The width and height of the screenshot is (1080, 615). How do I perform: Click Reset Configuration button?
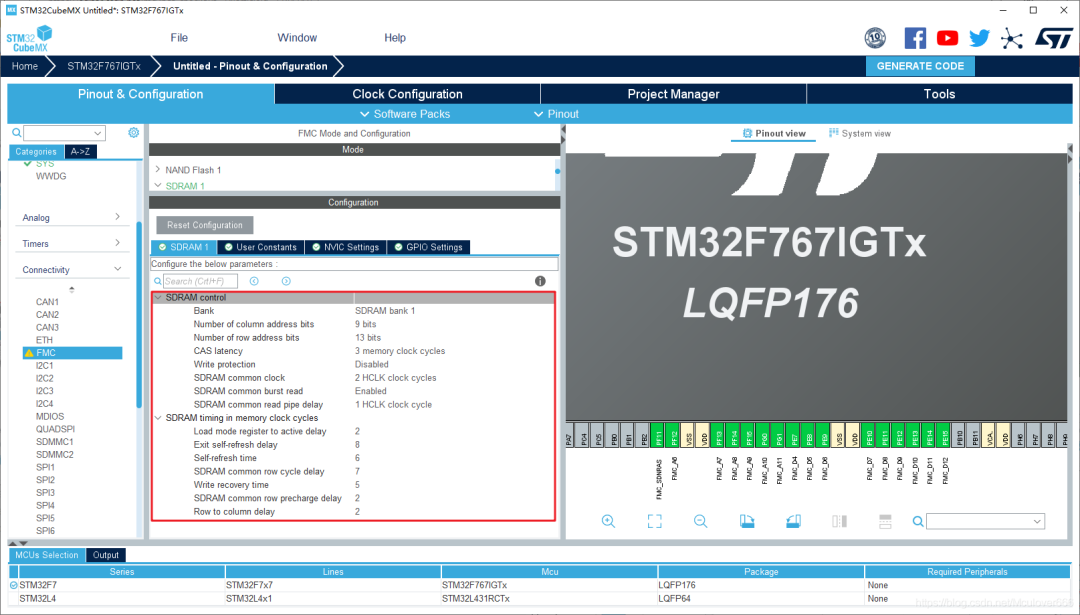pyautogui.click(x=205, y=225)
